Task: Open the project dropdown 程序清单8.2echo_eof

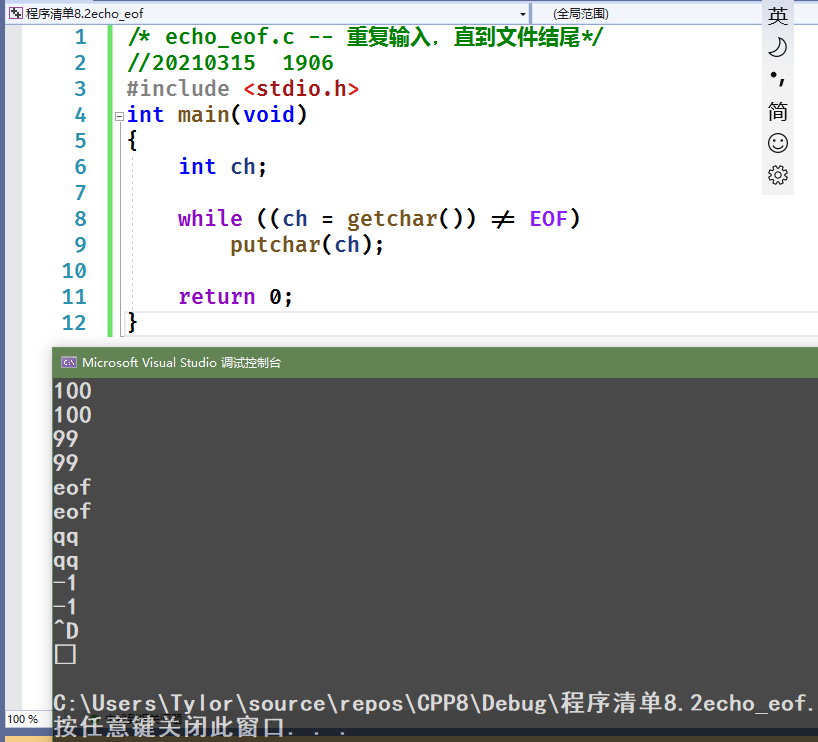Action: pyautogui.click(x=268, y=14)
